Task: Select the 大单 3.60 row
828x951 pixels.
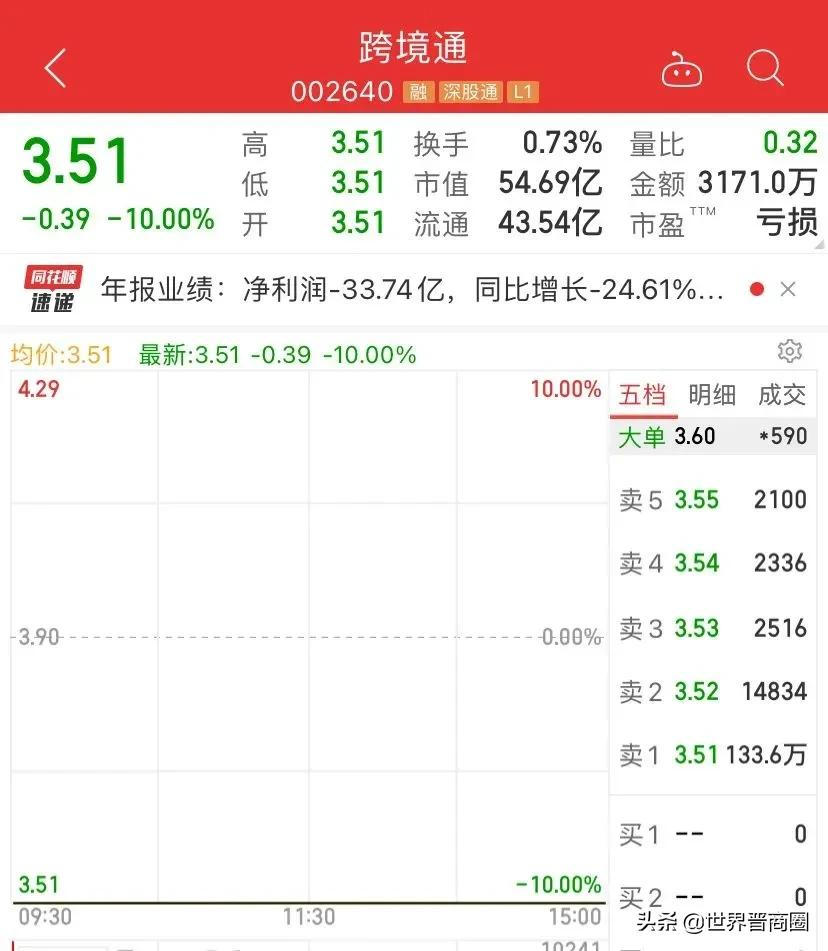Action: pyautogui.click(x=713, y=437)
